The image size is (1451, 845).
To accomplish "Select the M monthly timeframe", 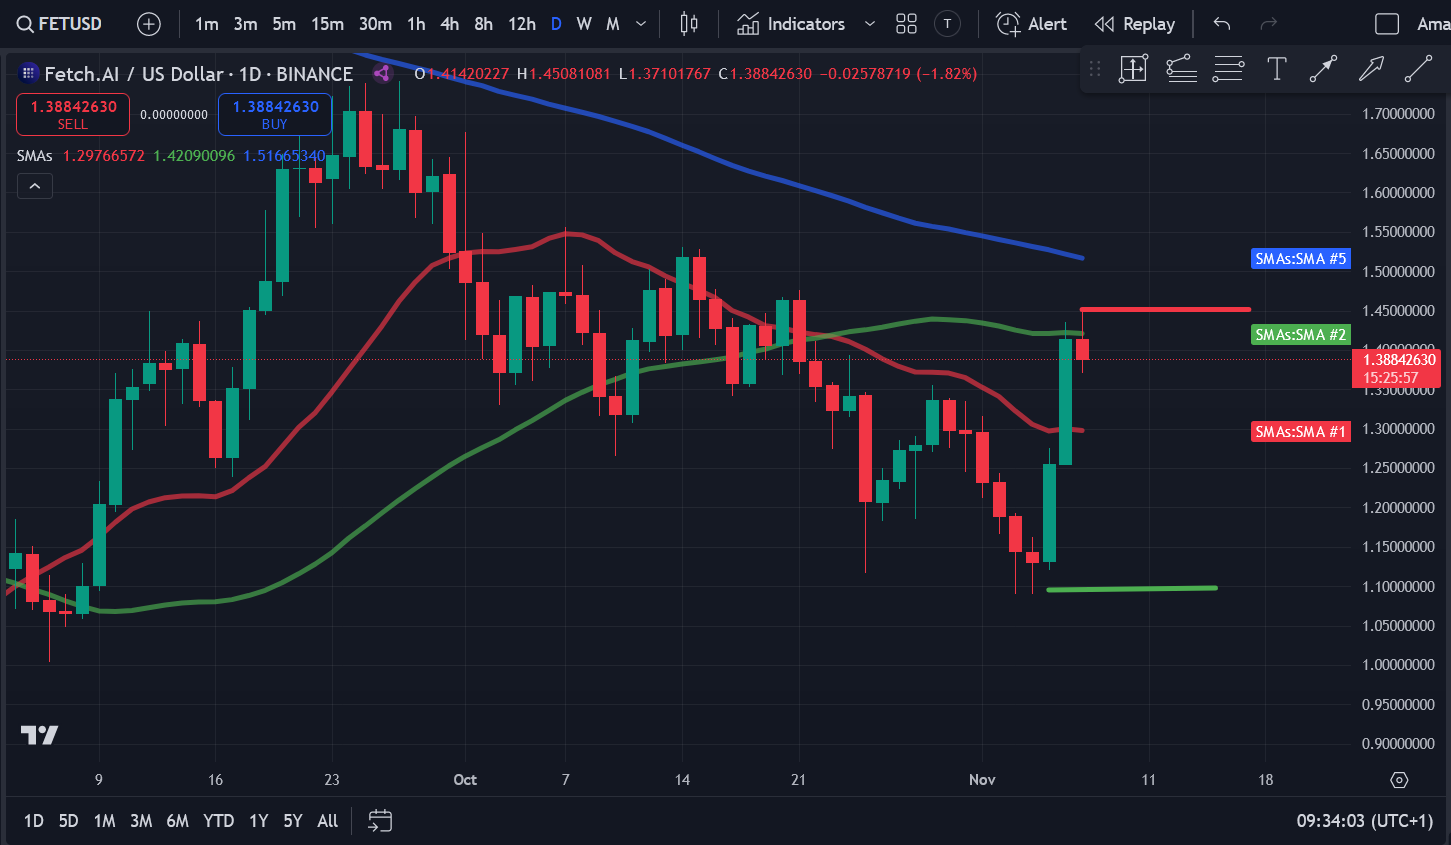I will pyautogui.click(x=613, y=24).
